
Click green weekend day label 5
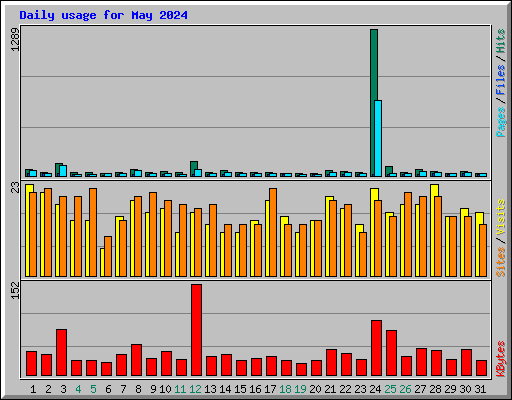(93, 389)
